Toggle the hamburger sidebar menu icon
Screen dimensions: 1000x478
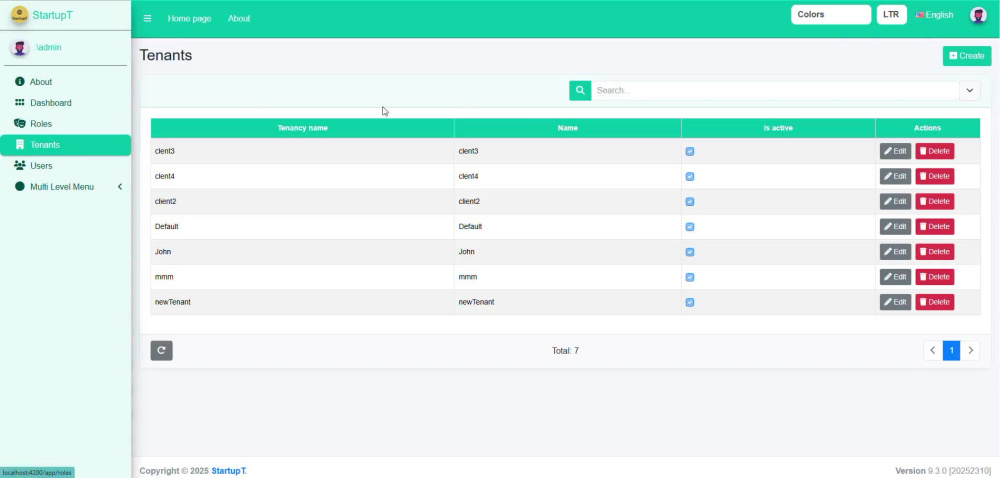pyautogui.click(x=147, y=18)
